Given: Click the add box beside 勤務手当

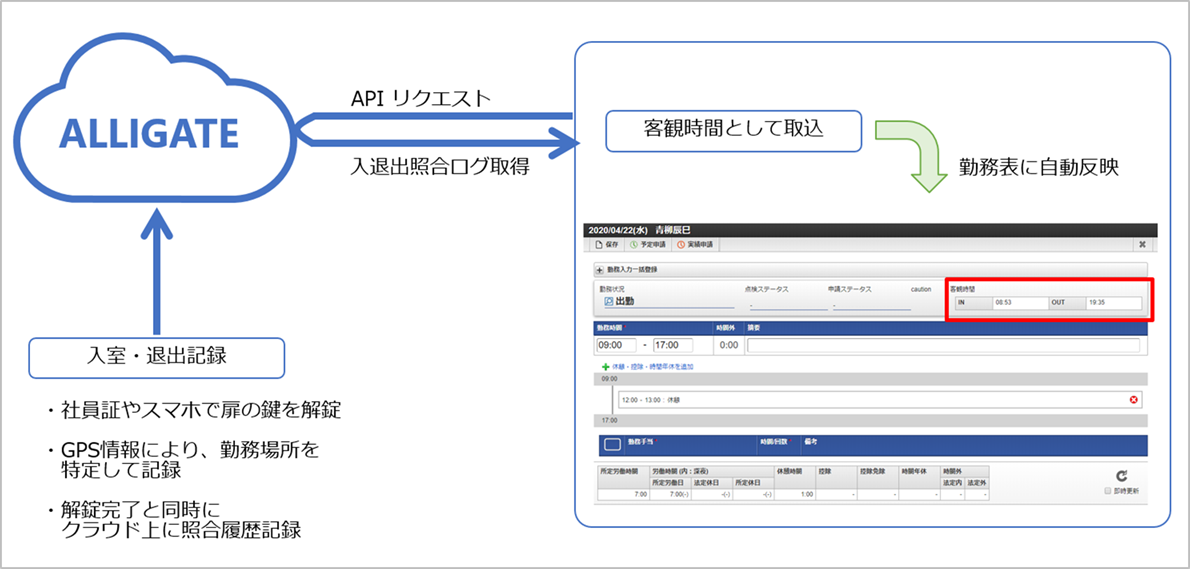Looking at the screenshot, I should [612, 444].
